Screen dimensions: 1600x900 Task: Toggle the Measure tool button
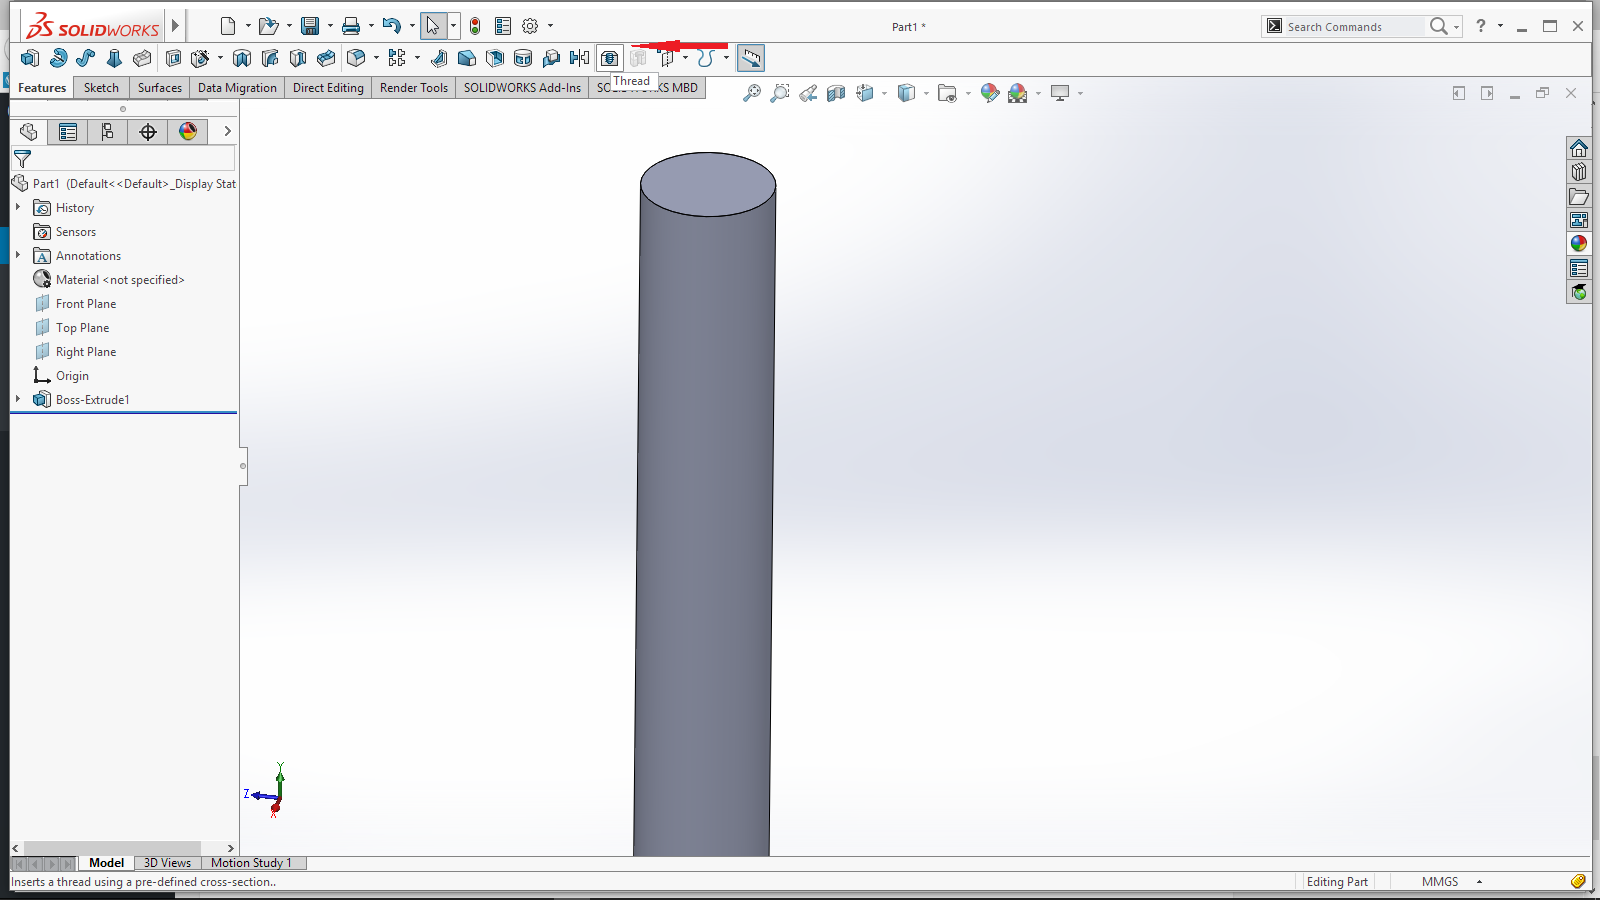click(x=751, y=58)
